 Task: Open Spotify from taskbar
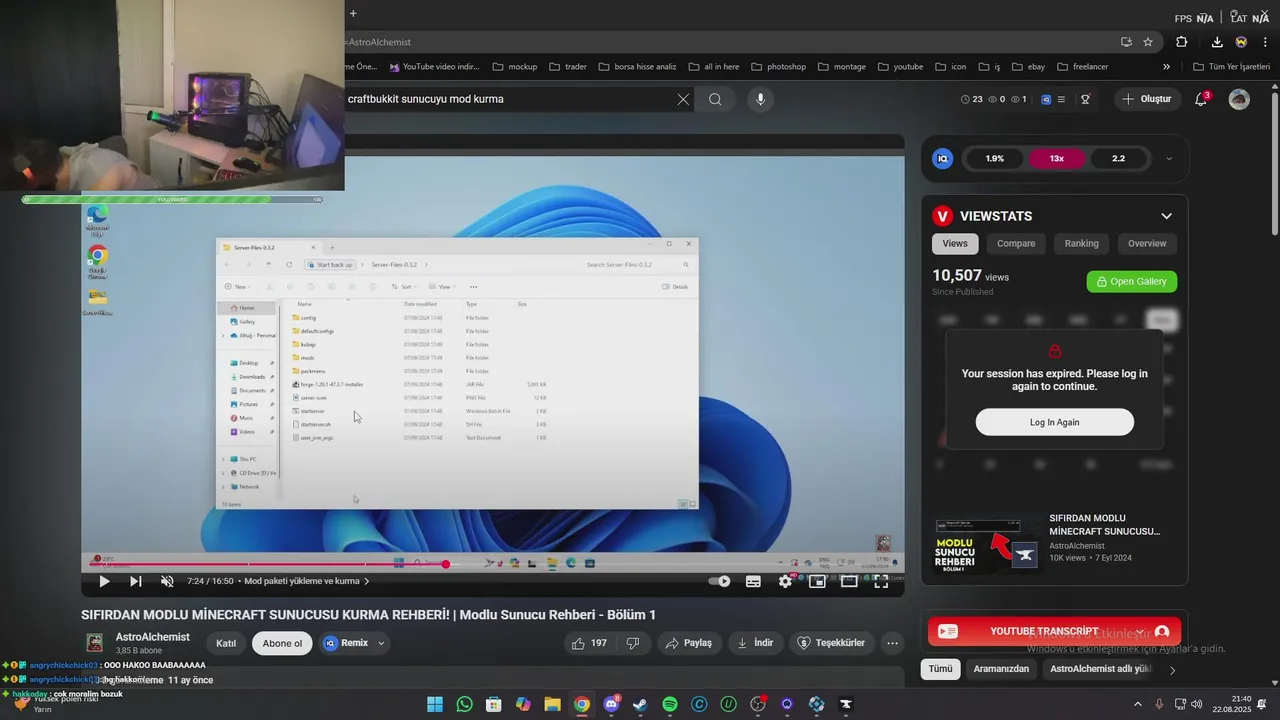(670, 704)
